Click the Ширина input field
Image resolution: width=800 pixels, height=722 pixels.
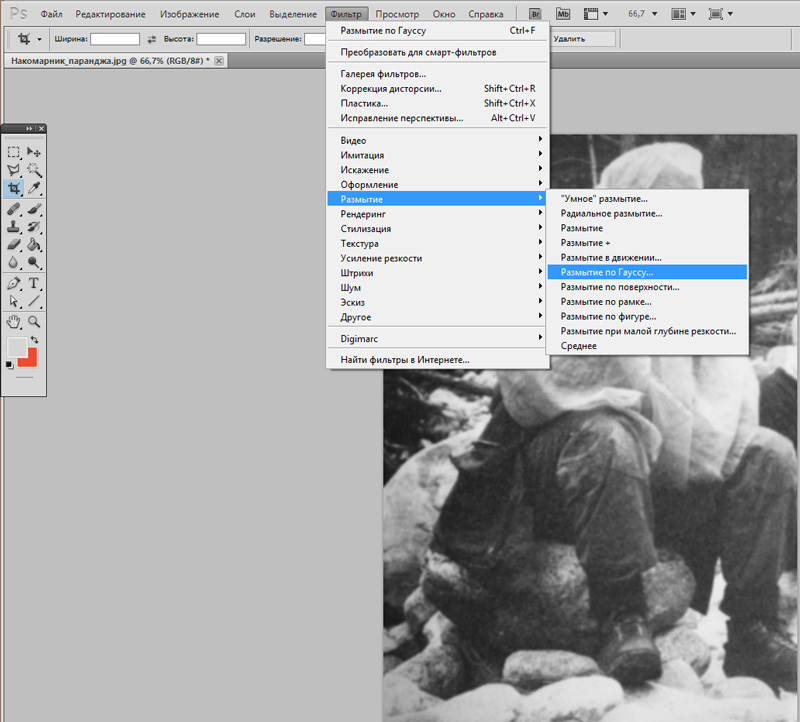[x=115, y=39]
